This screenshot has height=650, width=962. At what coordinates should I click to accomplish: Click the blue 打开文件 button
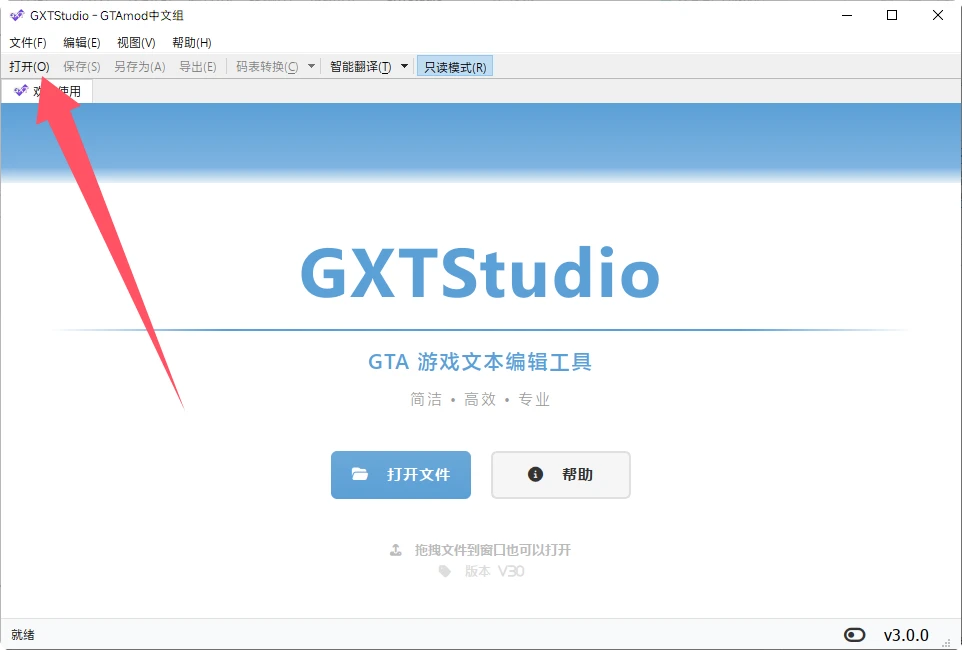coord(401,474)
